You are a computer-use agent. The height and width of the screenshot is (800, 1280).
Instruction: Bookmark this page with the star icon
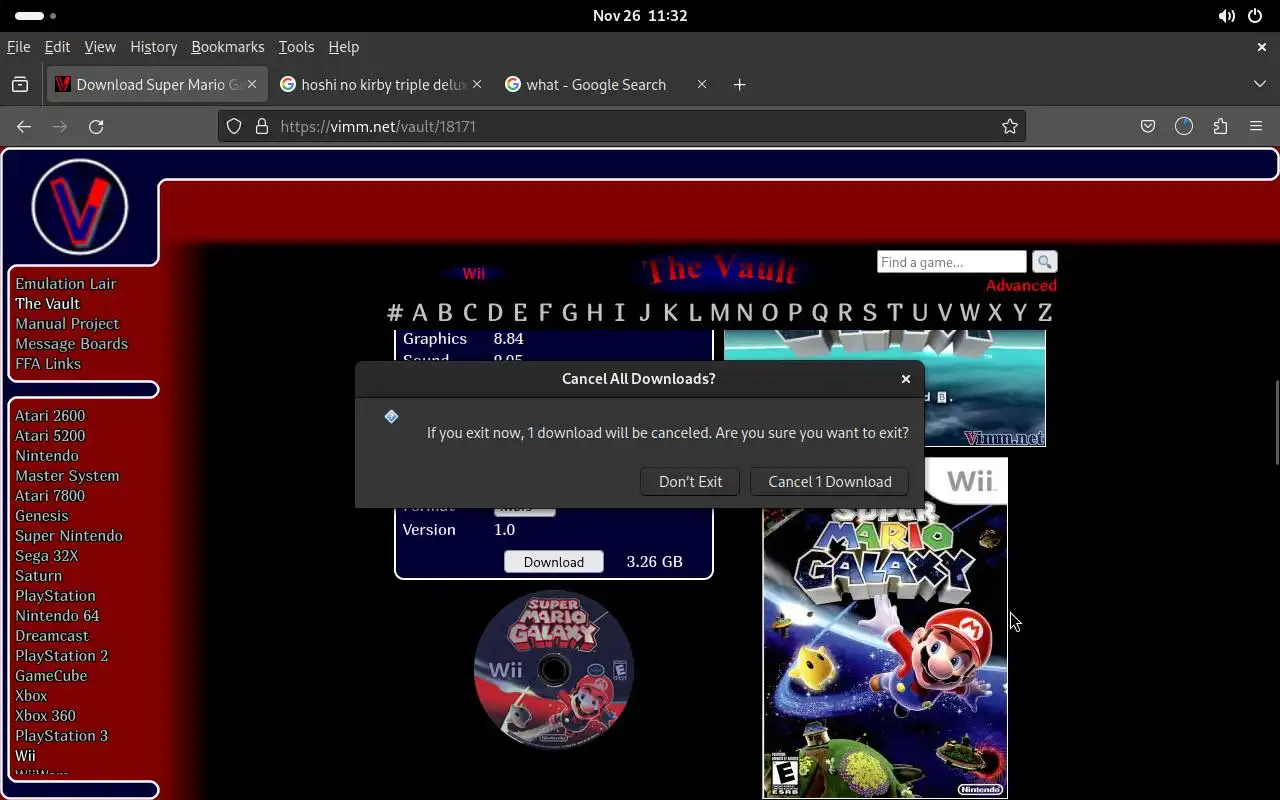[1010, 126]
